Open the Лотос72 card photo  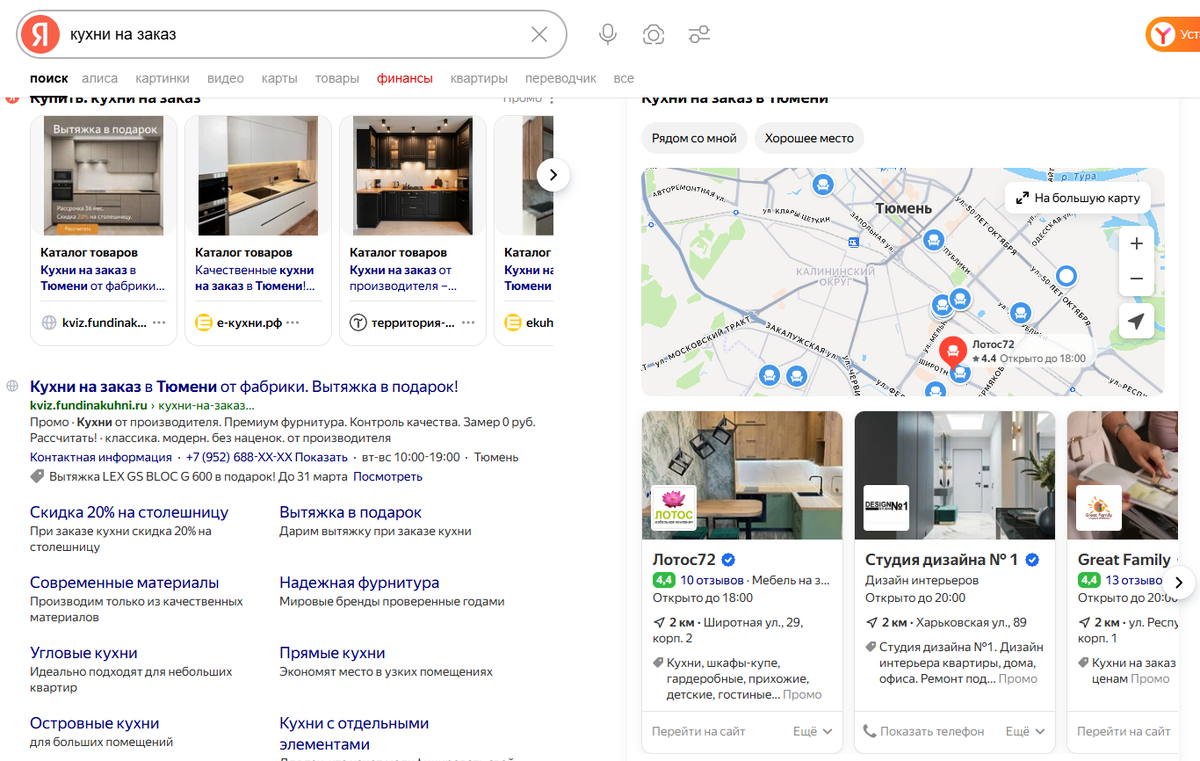tap(742, 476)
